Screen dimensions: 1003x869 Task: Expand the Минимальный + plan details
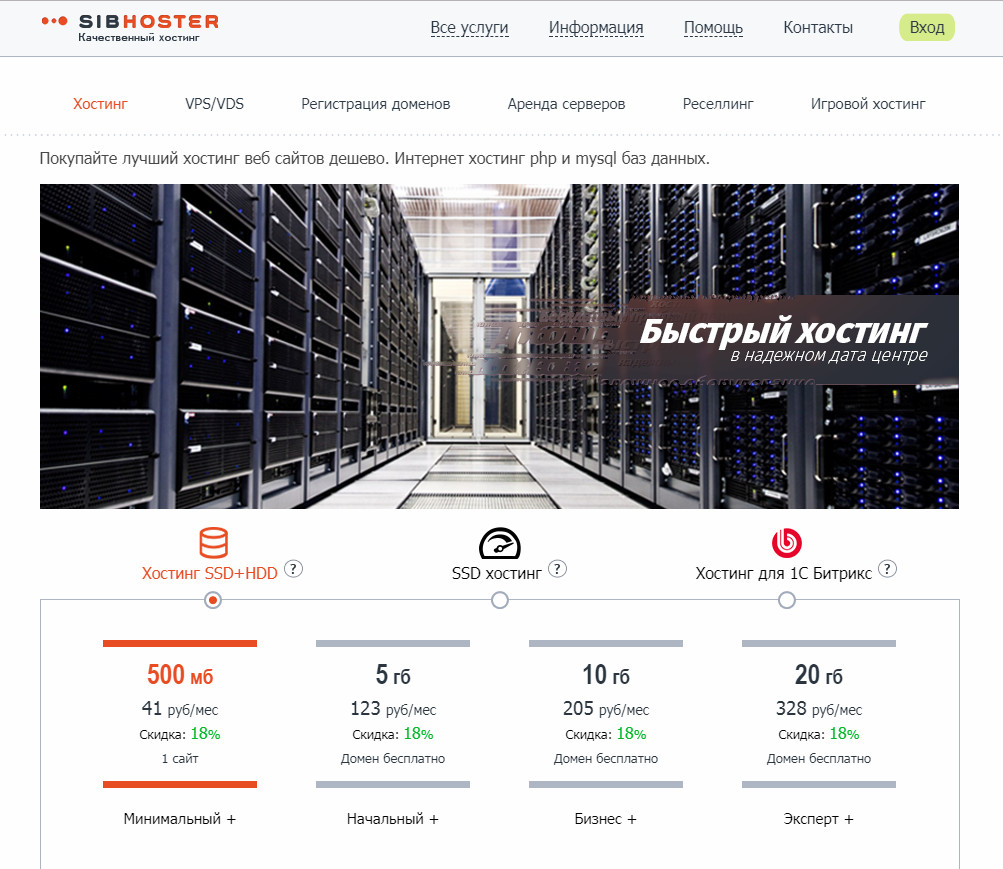point(180,819)
